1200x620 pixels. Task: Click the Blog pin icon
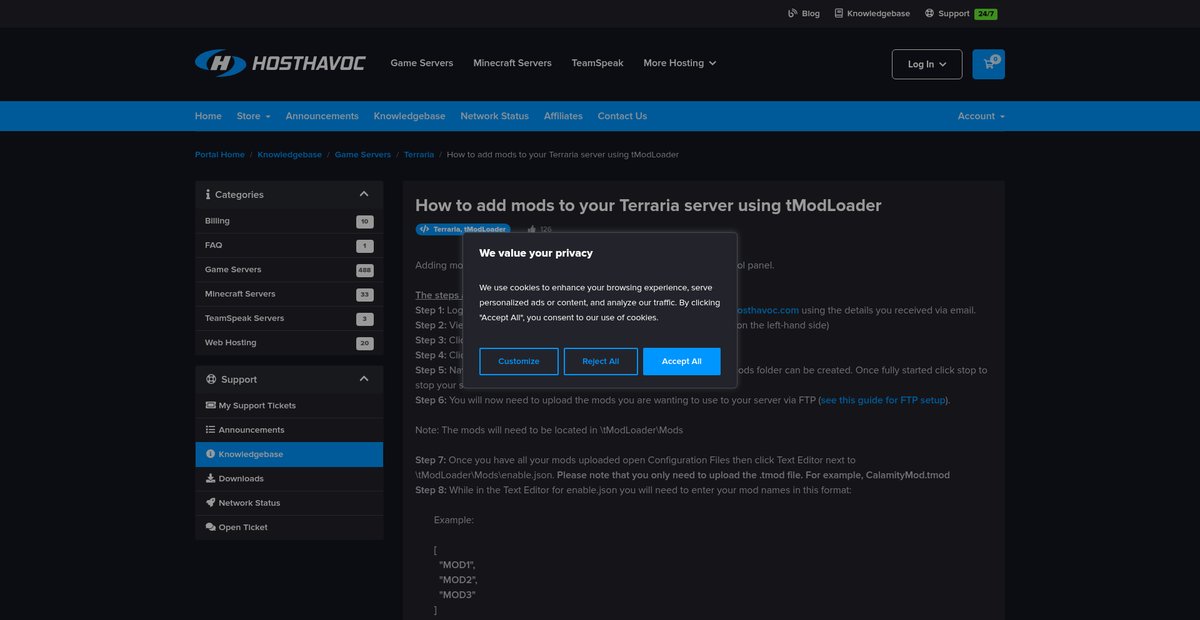(x=792, y=14)
